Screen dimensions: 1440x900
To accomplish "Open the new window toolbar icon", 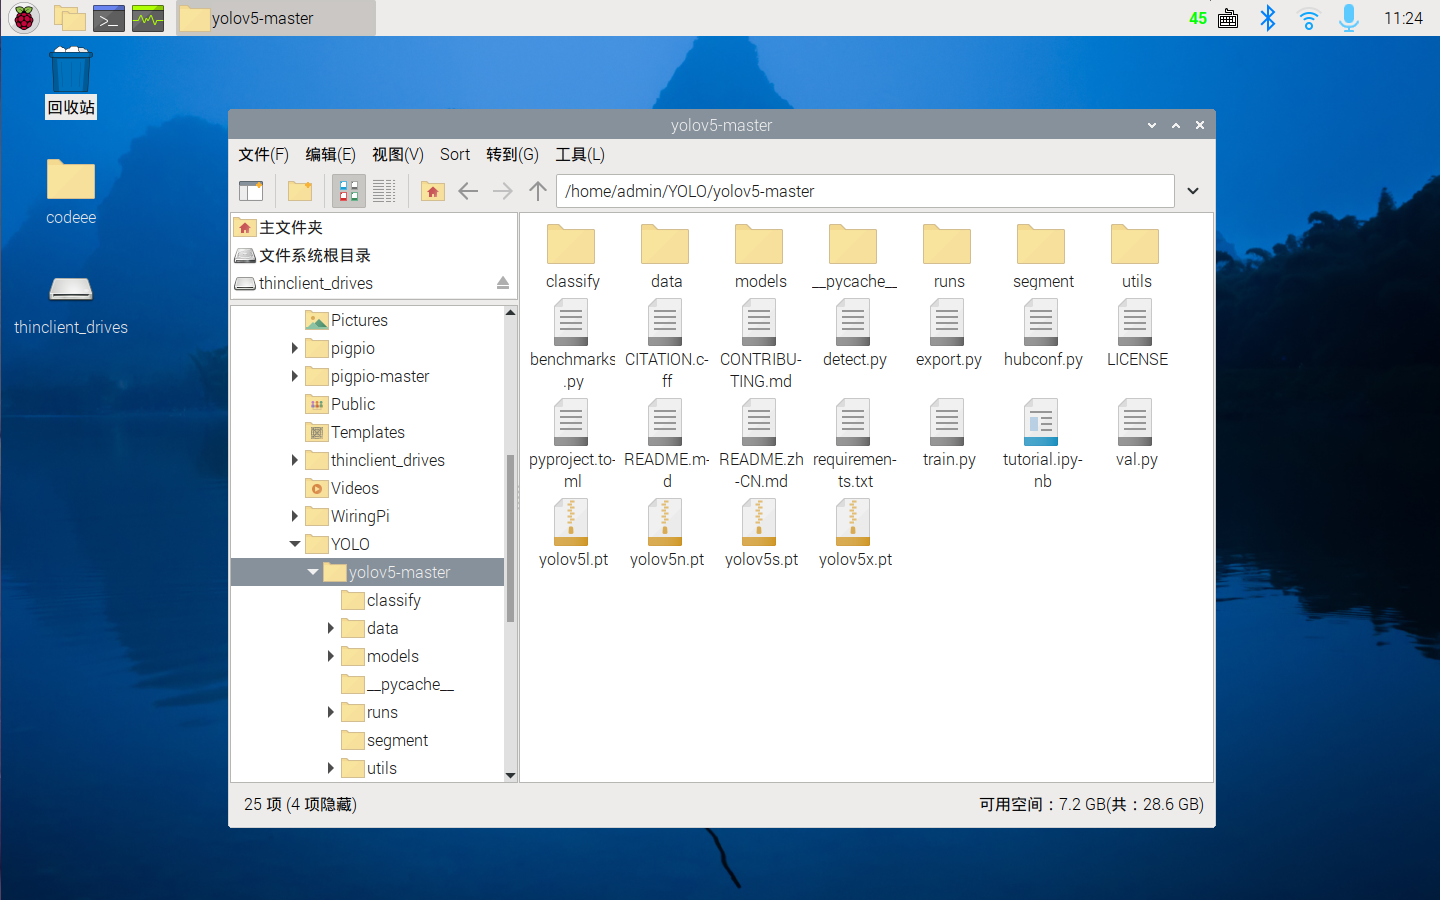I will (251, 191).
